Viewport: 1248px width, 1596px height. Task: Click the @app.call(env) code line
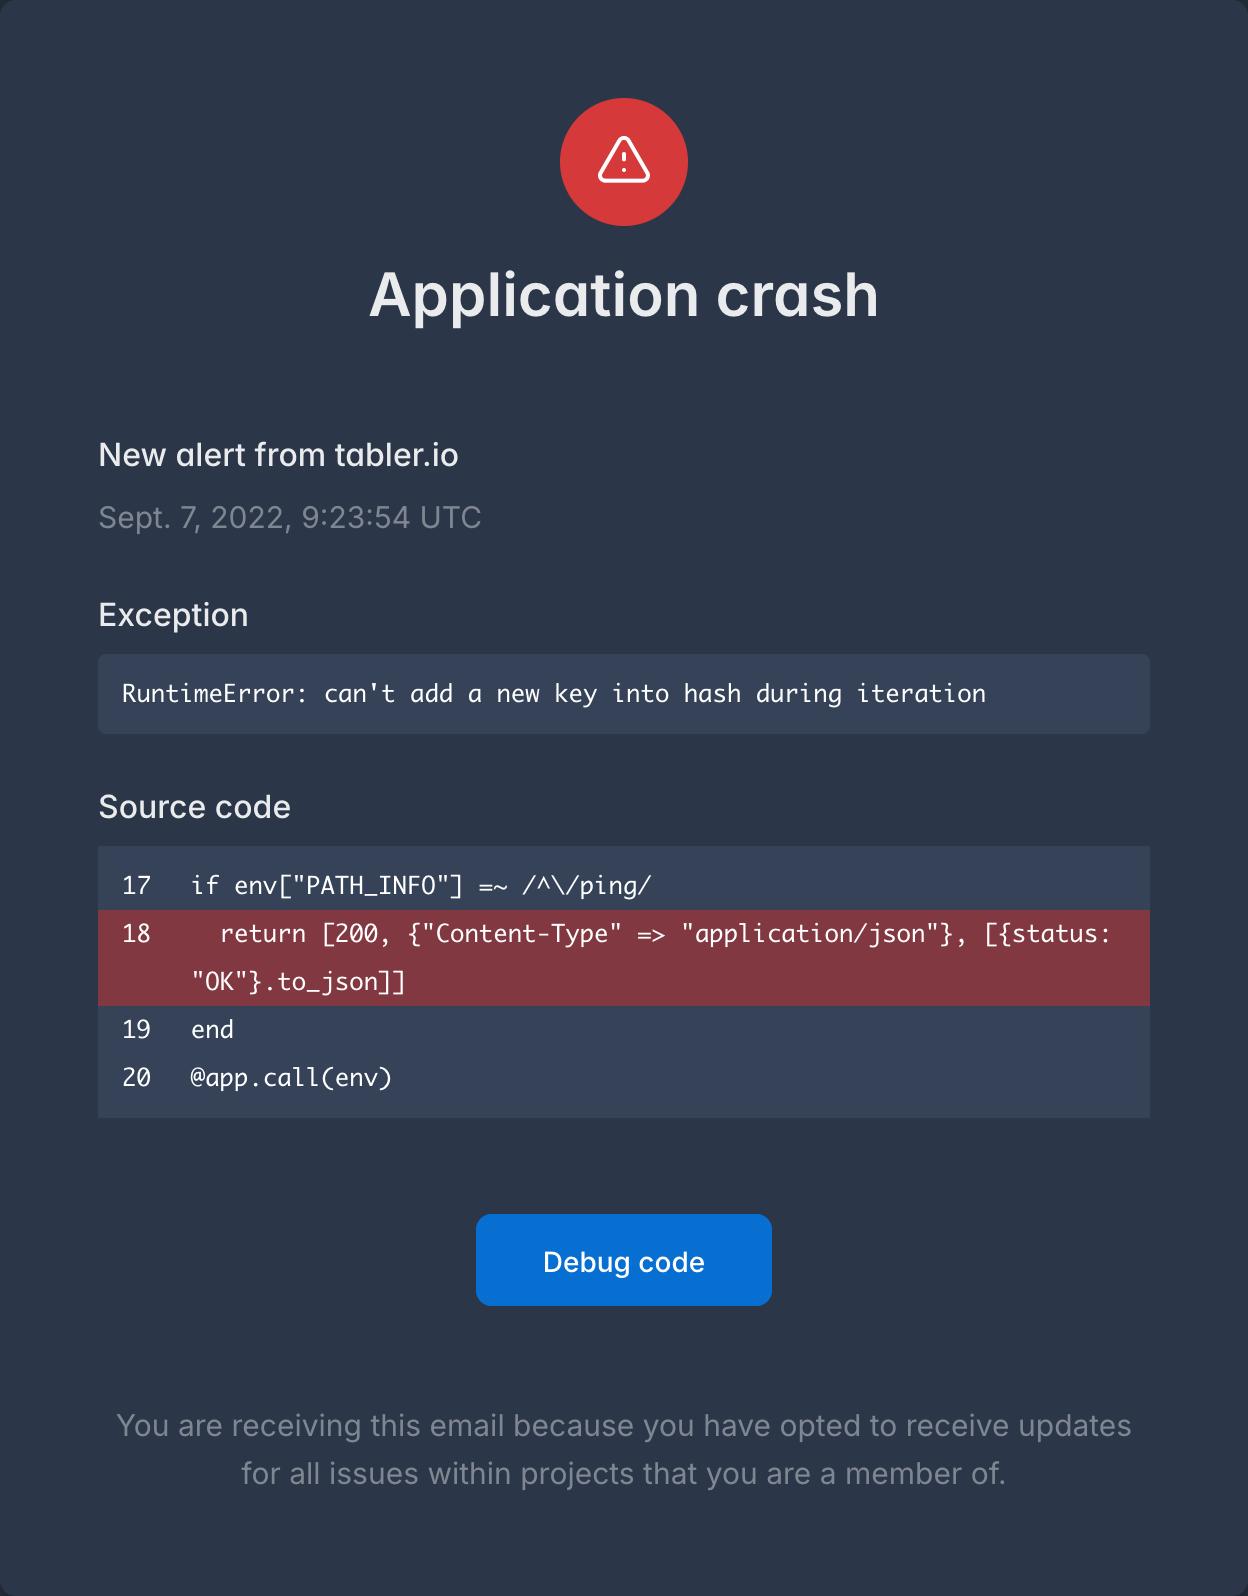click(x=291, y=1078)
